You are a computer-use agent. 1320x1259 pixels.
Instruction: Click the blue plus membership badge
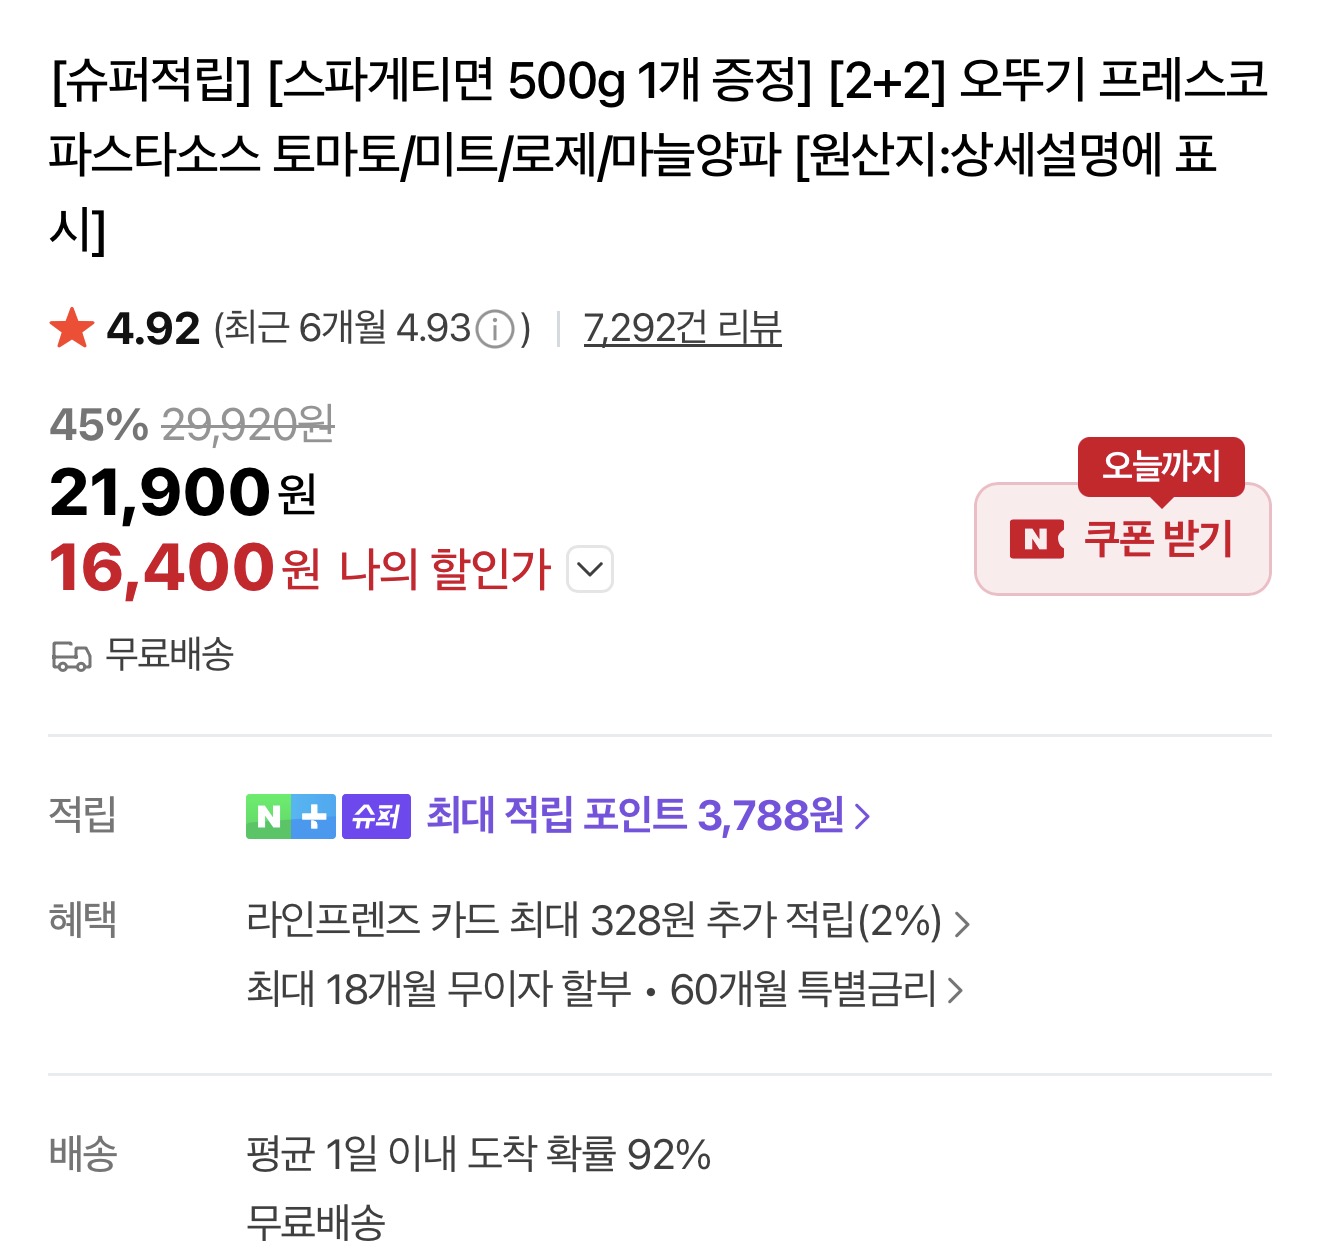point(314,816)
